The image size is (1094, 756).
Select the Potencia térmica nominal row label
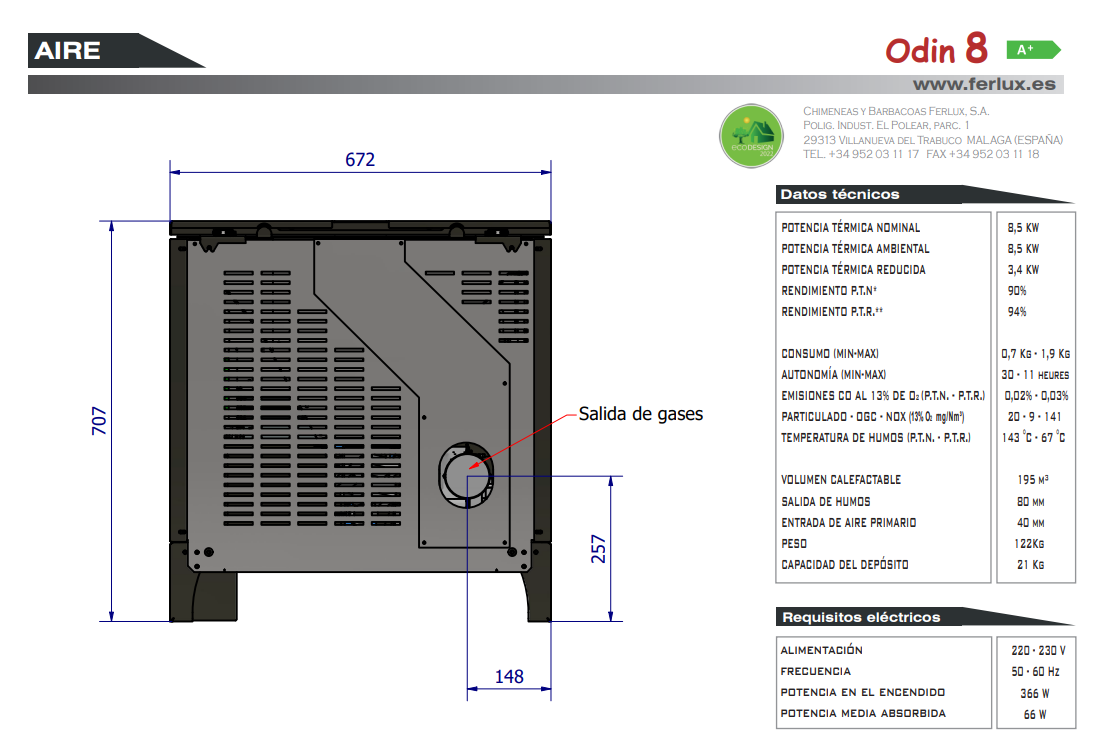click(x=851, y=228)
